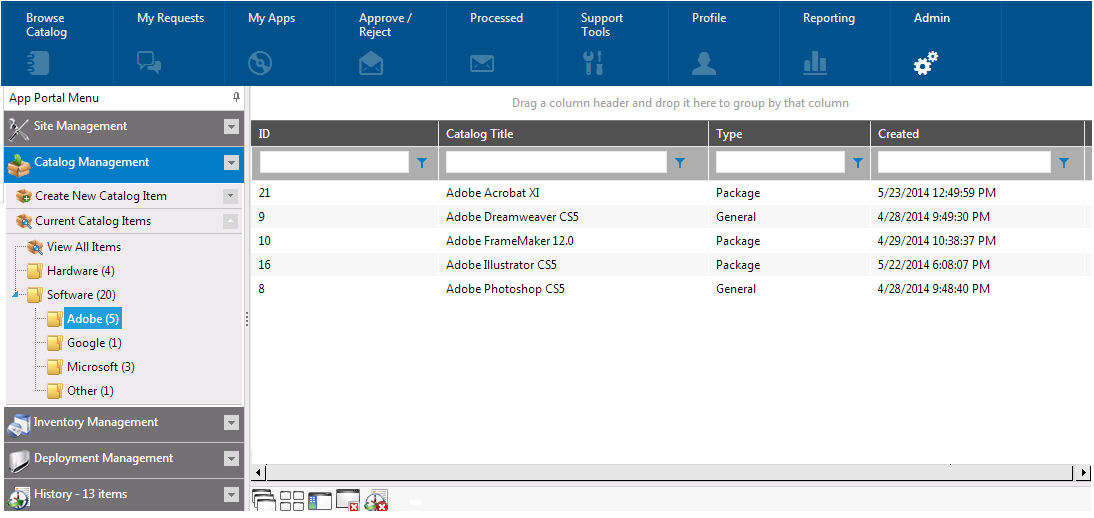1094x518 pixels.
Task: Click the tile windows grid icon
Action: (x=292, y=501)
